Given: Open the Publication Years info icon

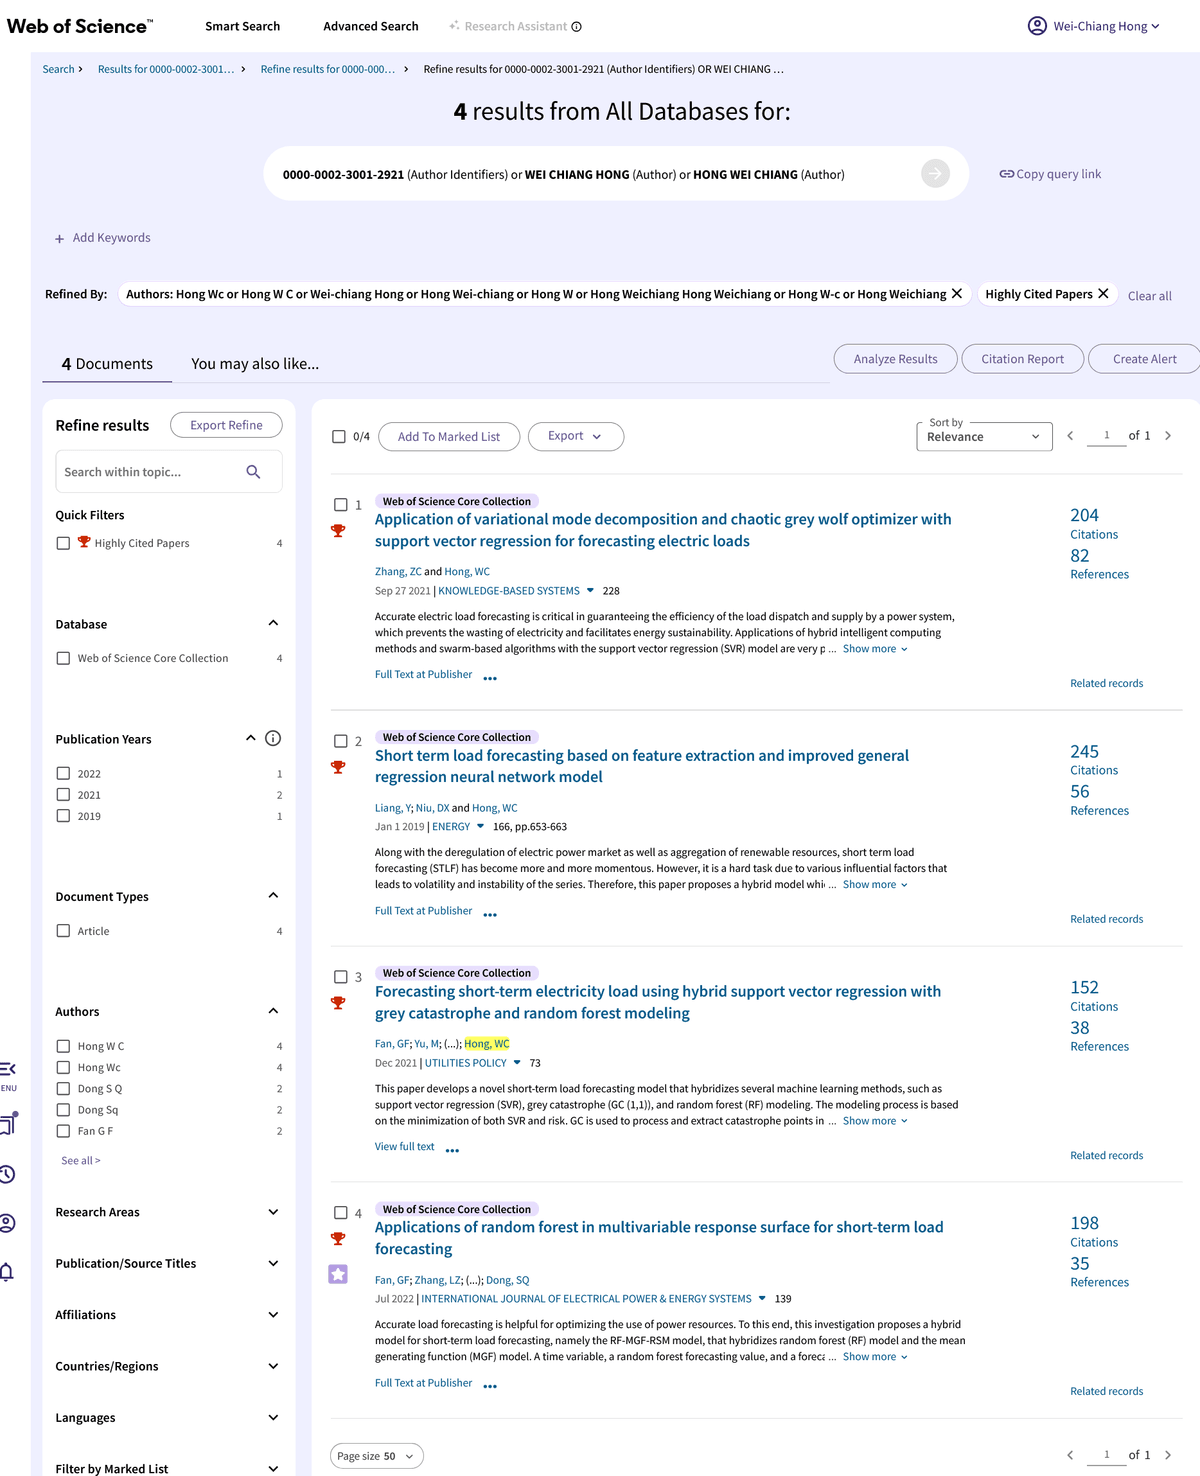Looking at the screenshot, I should point(273,738).
